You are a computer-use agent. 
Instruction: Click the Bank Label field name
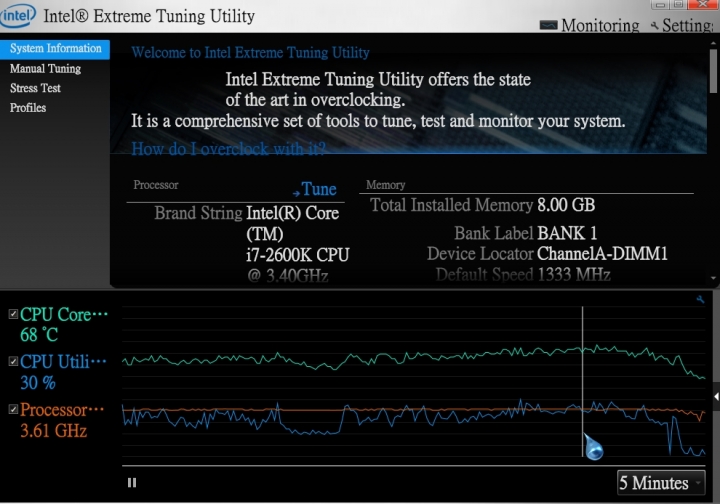point(494,233)
